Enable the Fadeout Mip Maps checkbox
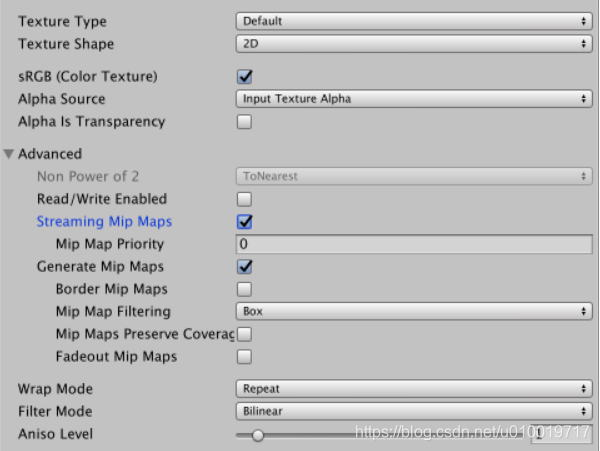 click(x=245, y=357)
